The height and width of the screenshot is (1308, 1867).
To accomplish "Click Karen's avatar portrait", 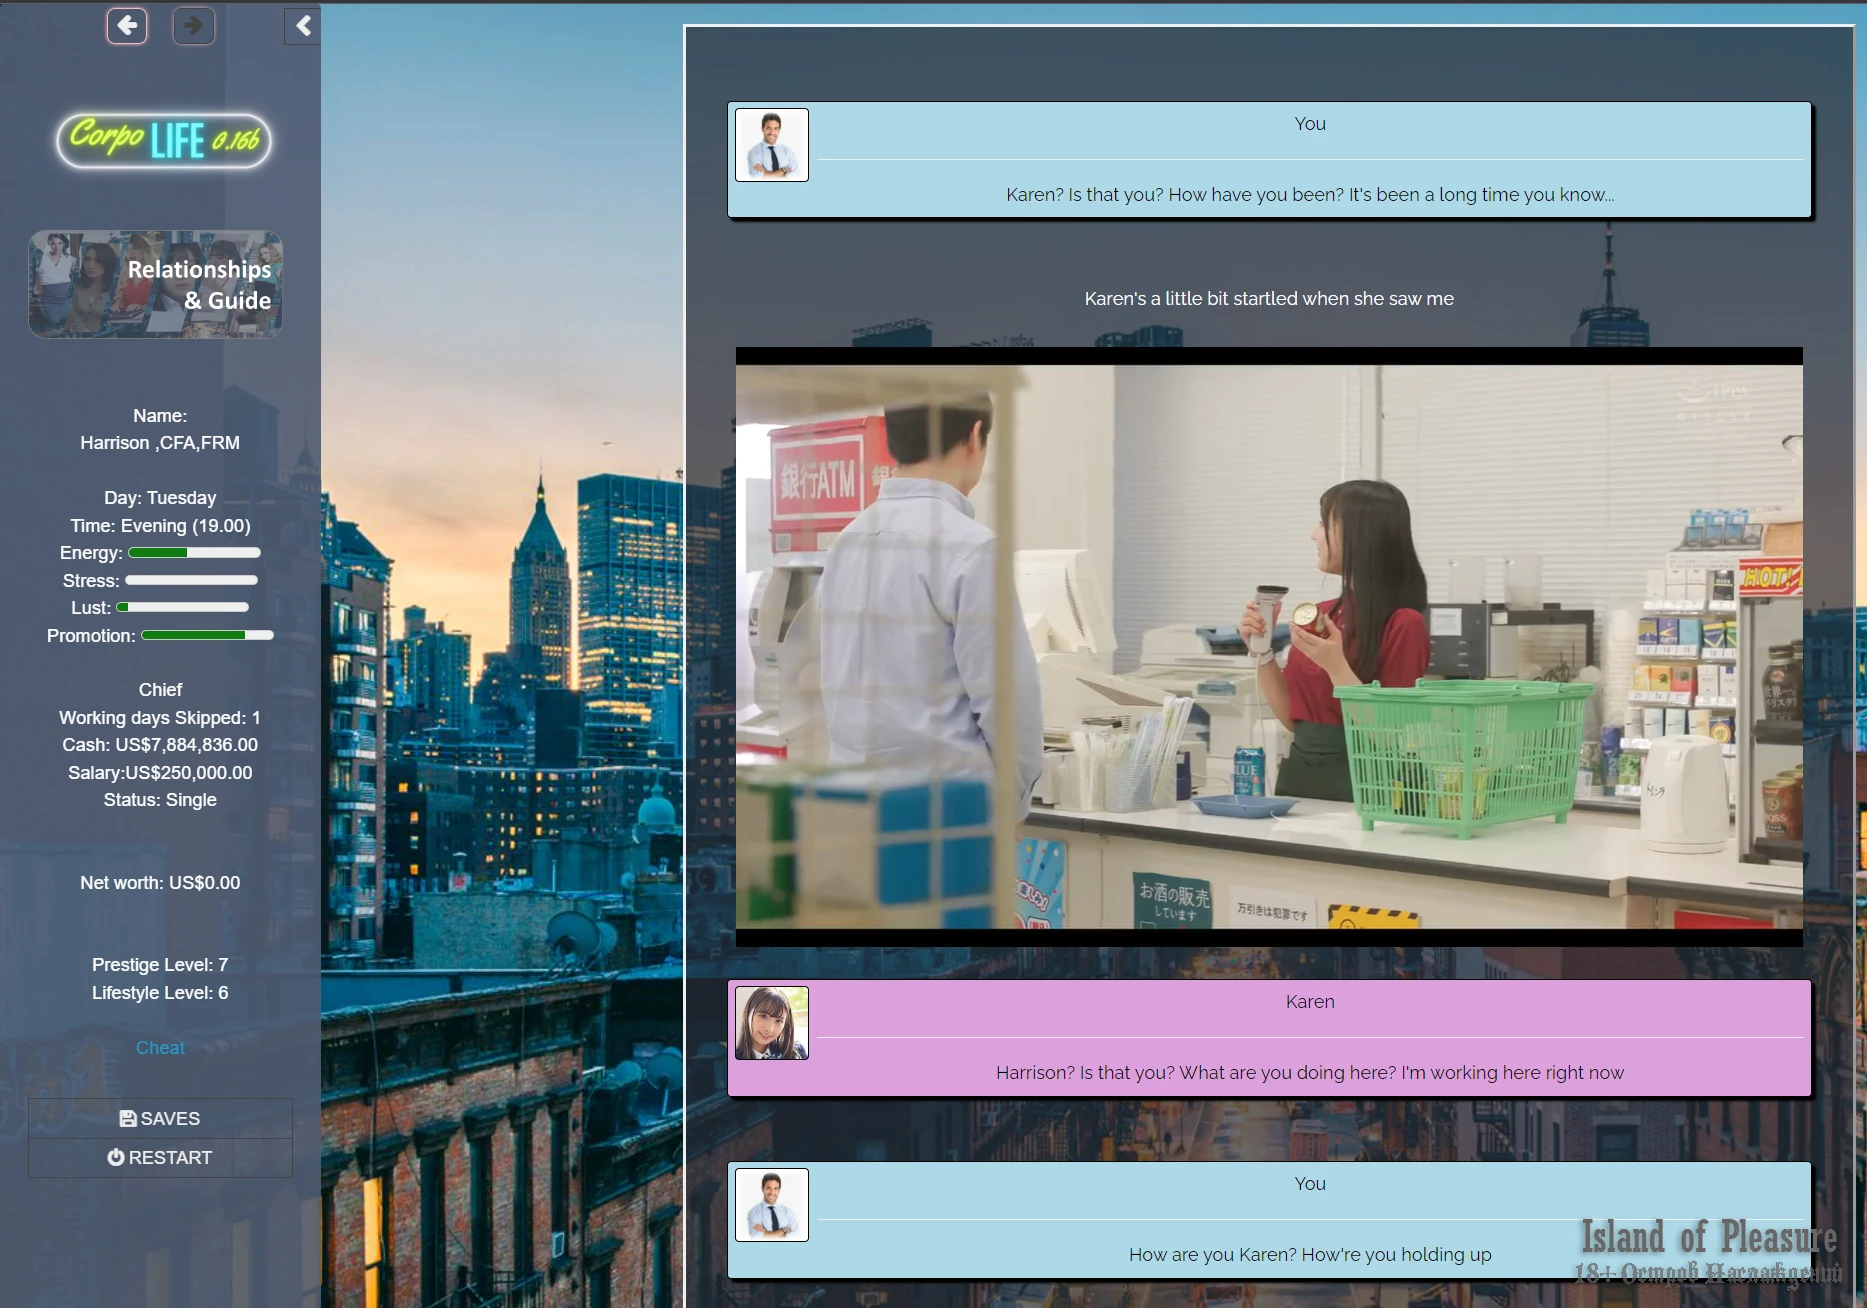I will coord(771,1023).
